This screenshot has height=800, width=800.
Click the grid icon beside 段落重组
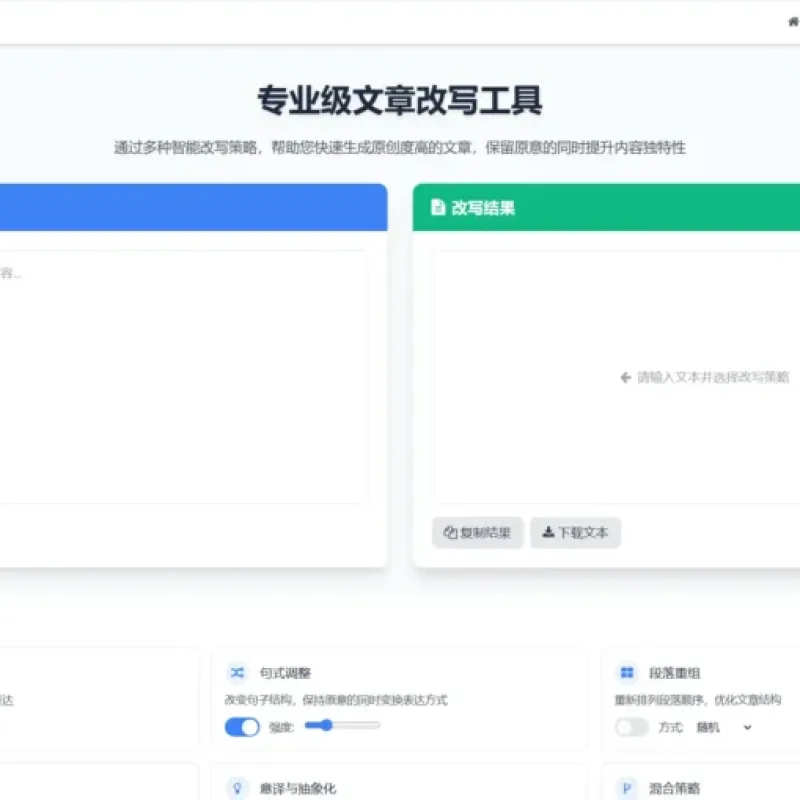pos(627,672)
